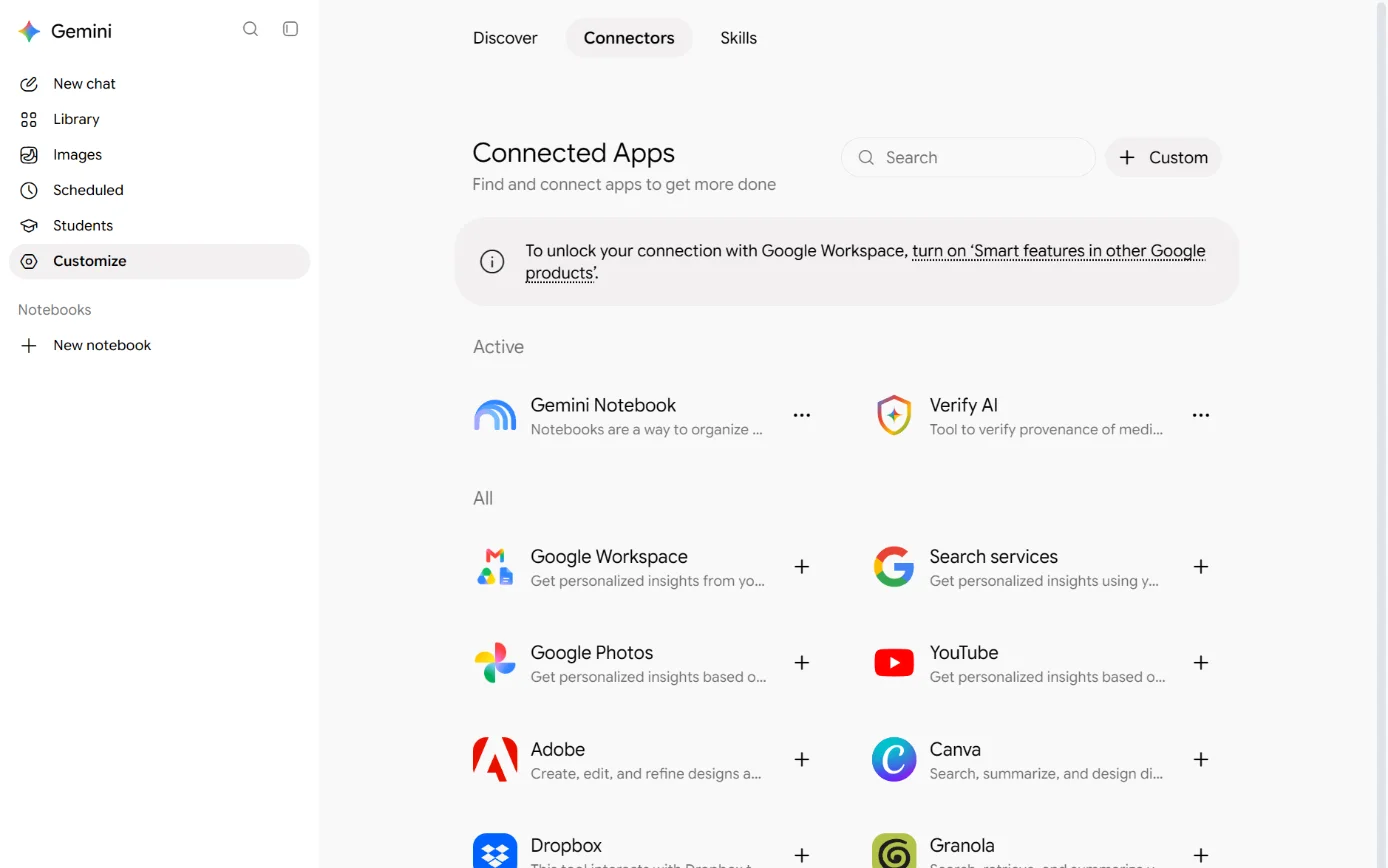The height and width of the screenshot is (868, 1388).
Task: Click the Google Workspace app name
Action: click(x=609, y=557)
